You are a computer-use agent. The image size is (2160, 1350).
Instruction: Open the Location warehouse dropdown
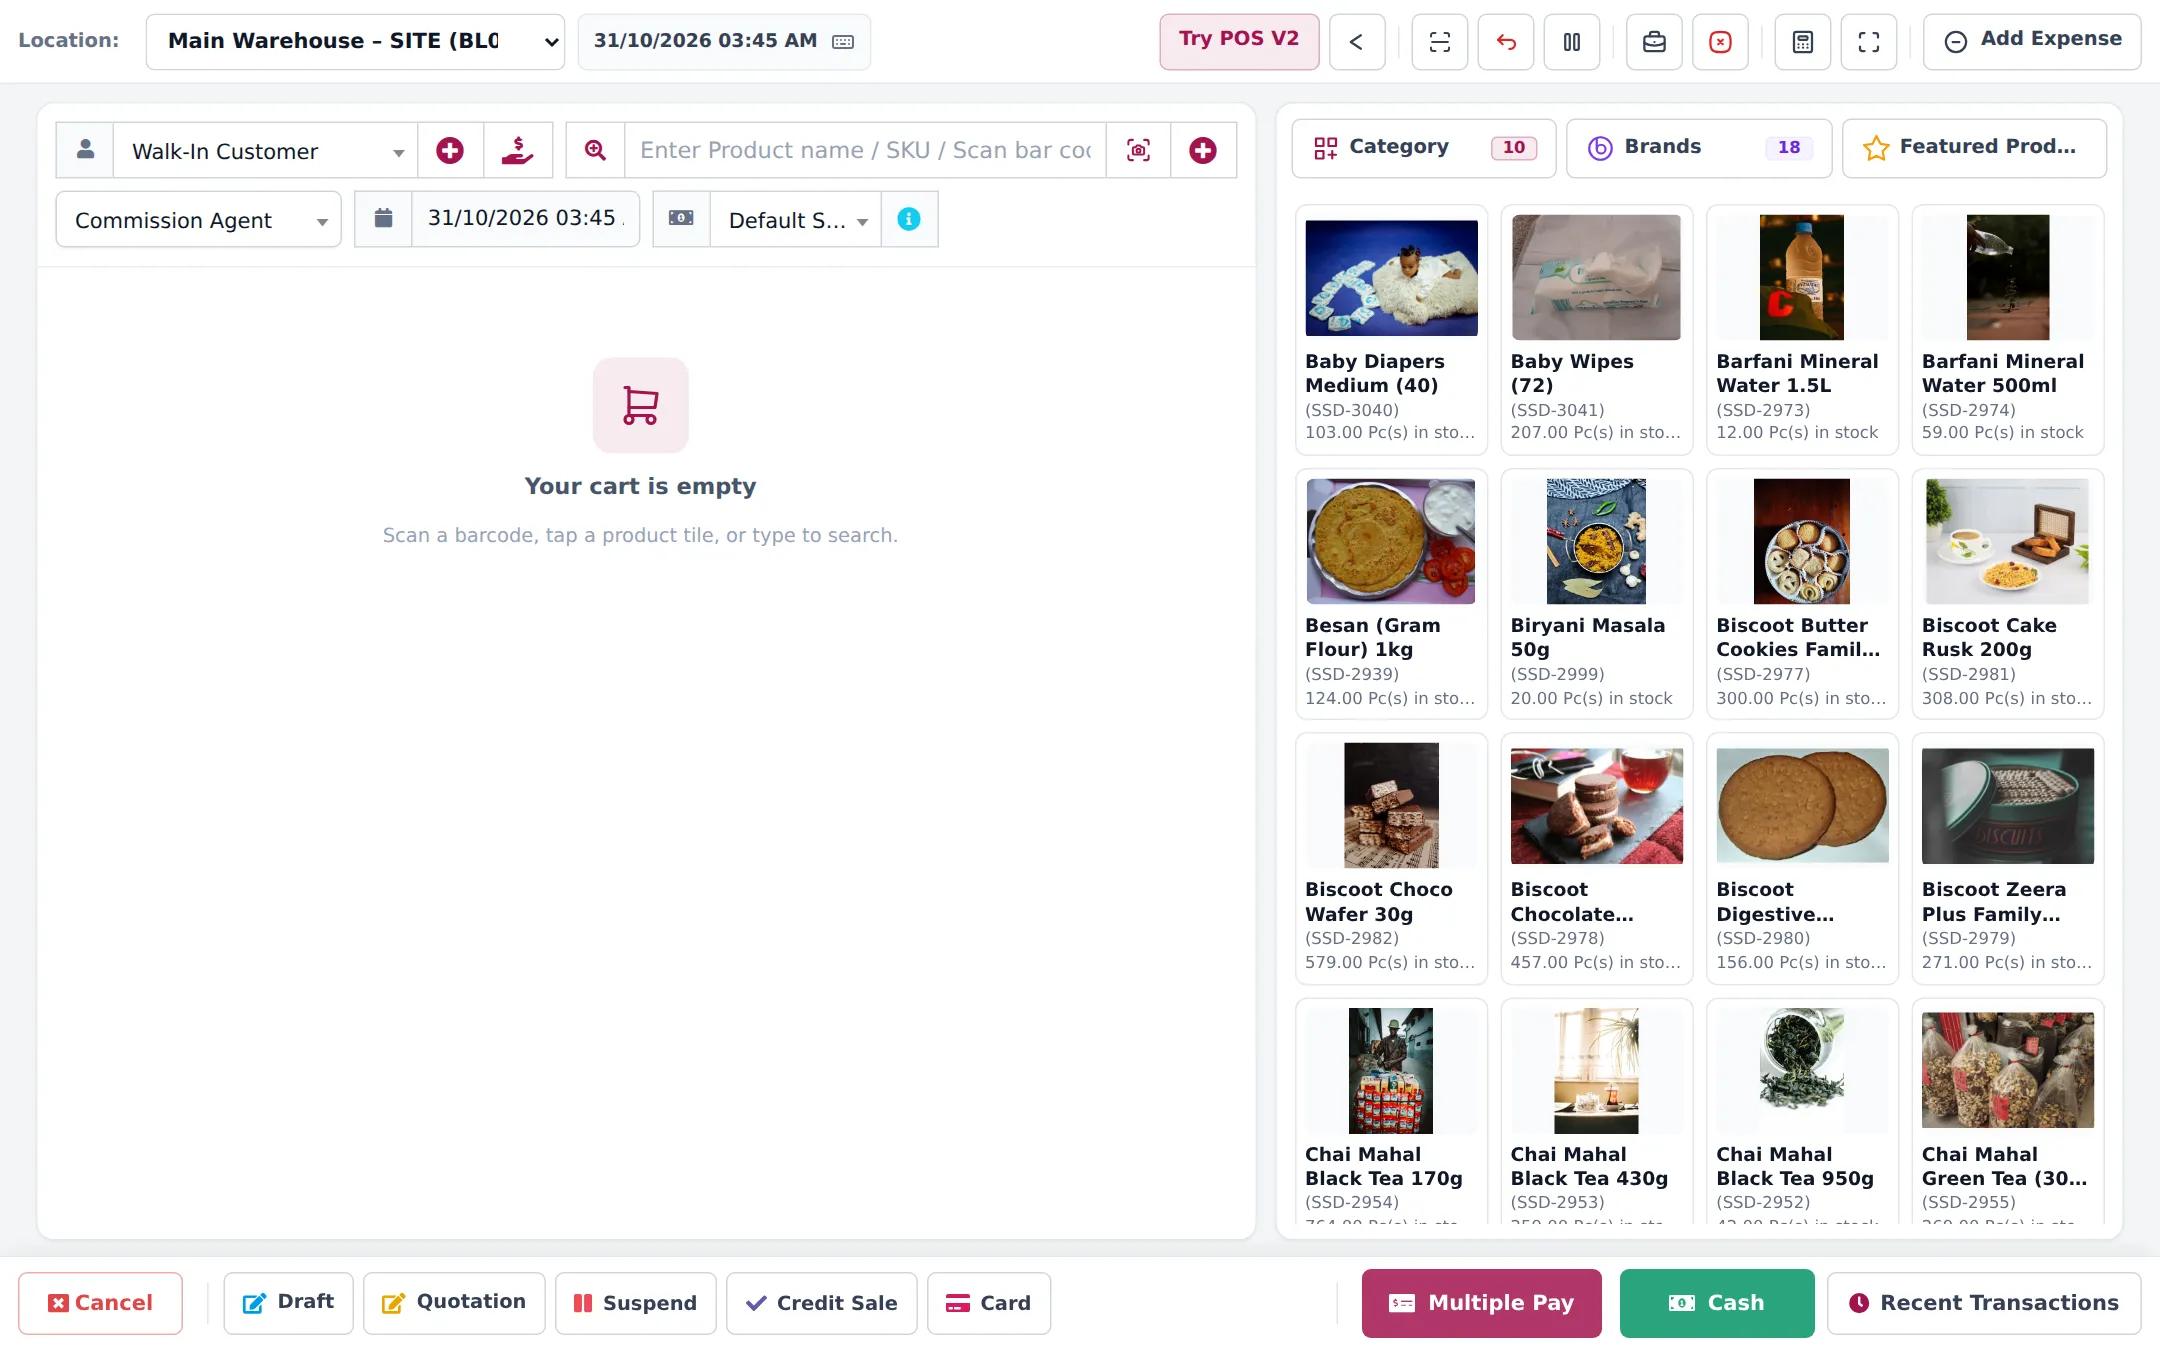[x=355, y=42]
